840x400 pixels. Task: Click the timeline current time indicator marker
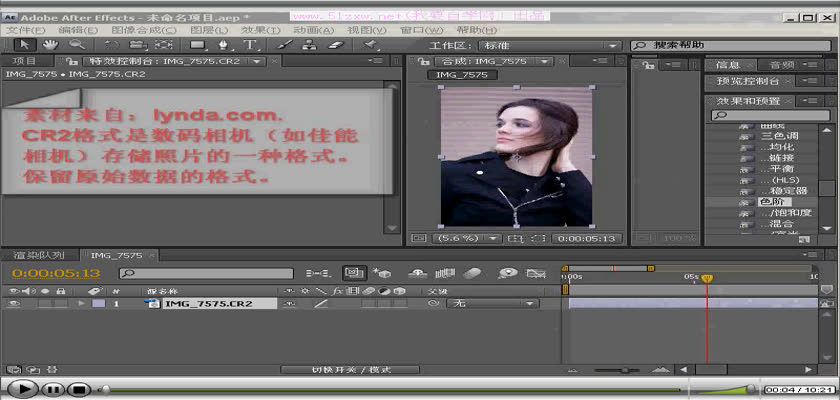pyautogui.click(x=707, y=278)
